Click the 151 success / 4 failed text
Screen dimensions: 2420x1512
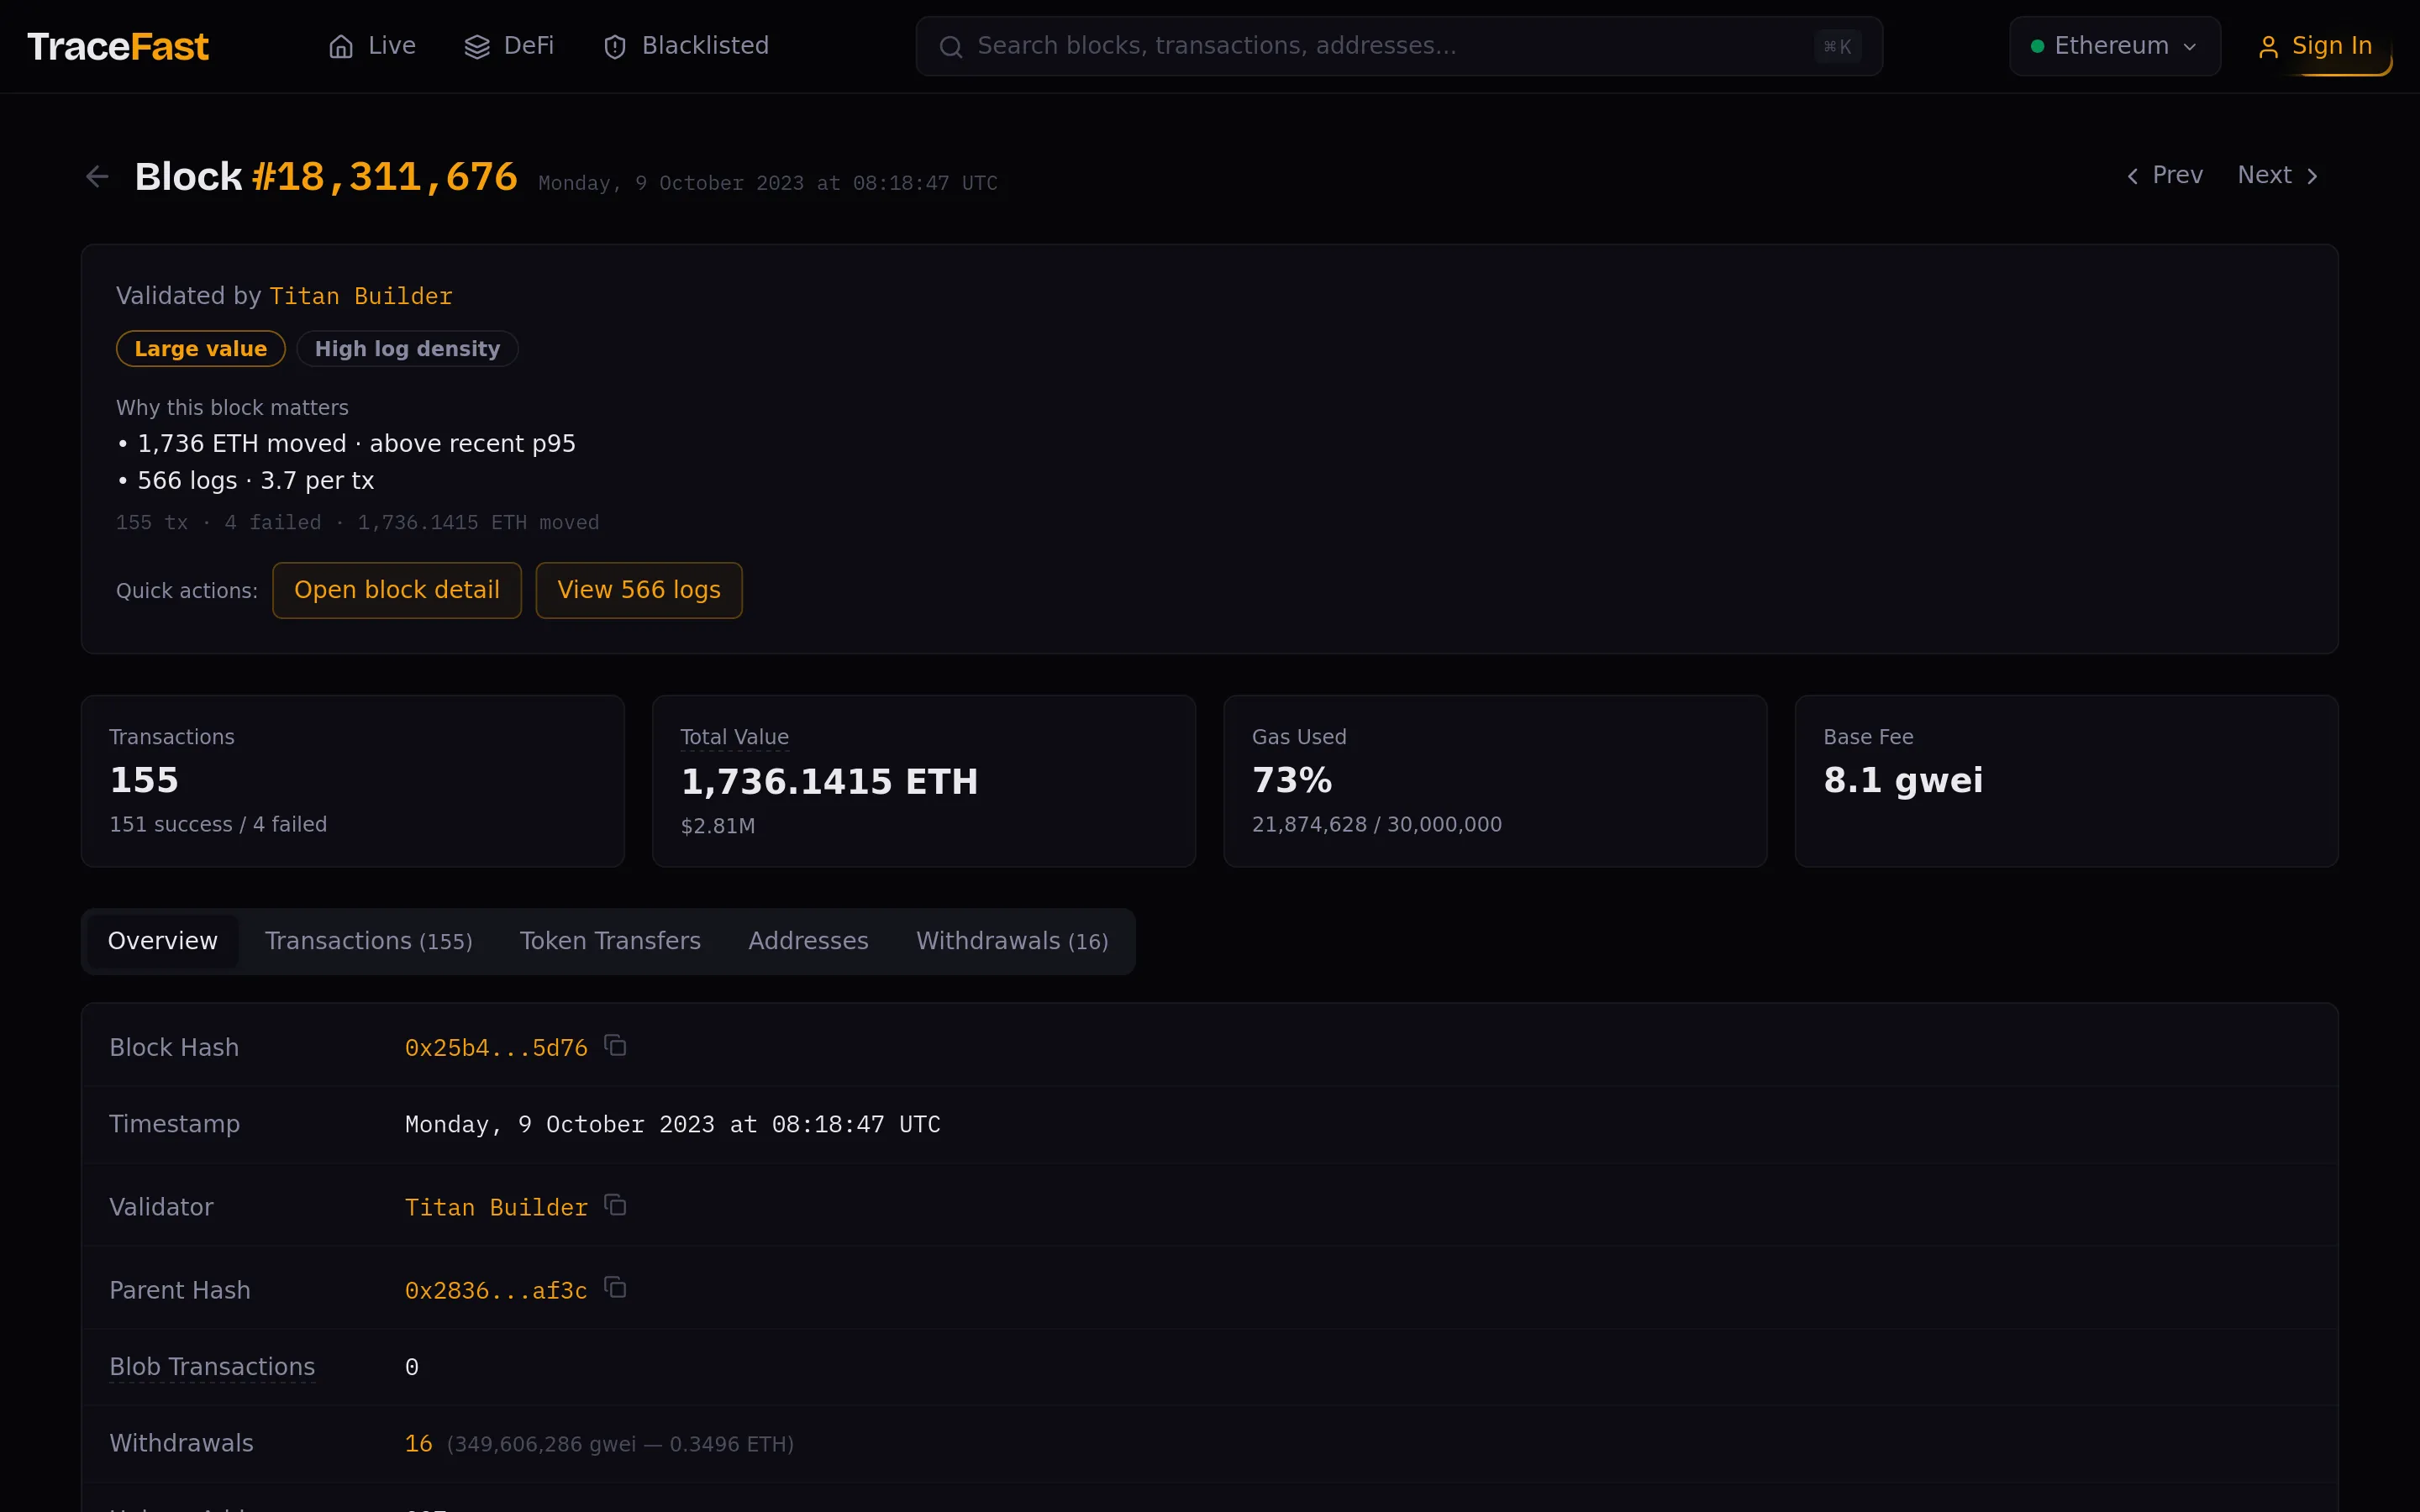218,824
